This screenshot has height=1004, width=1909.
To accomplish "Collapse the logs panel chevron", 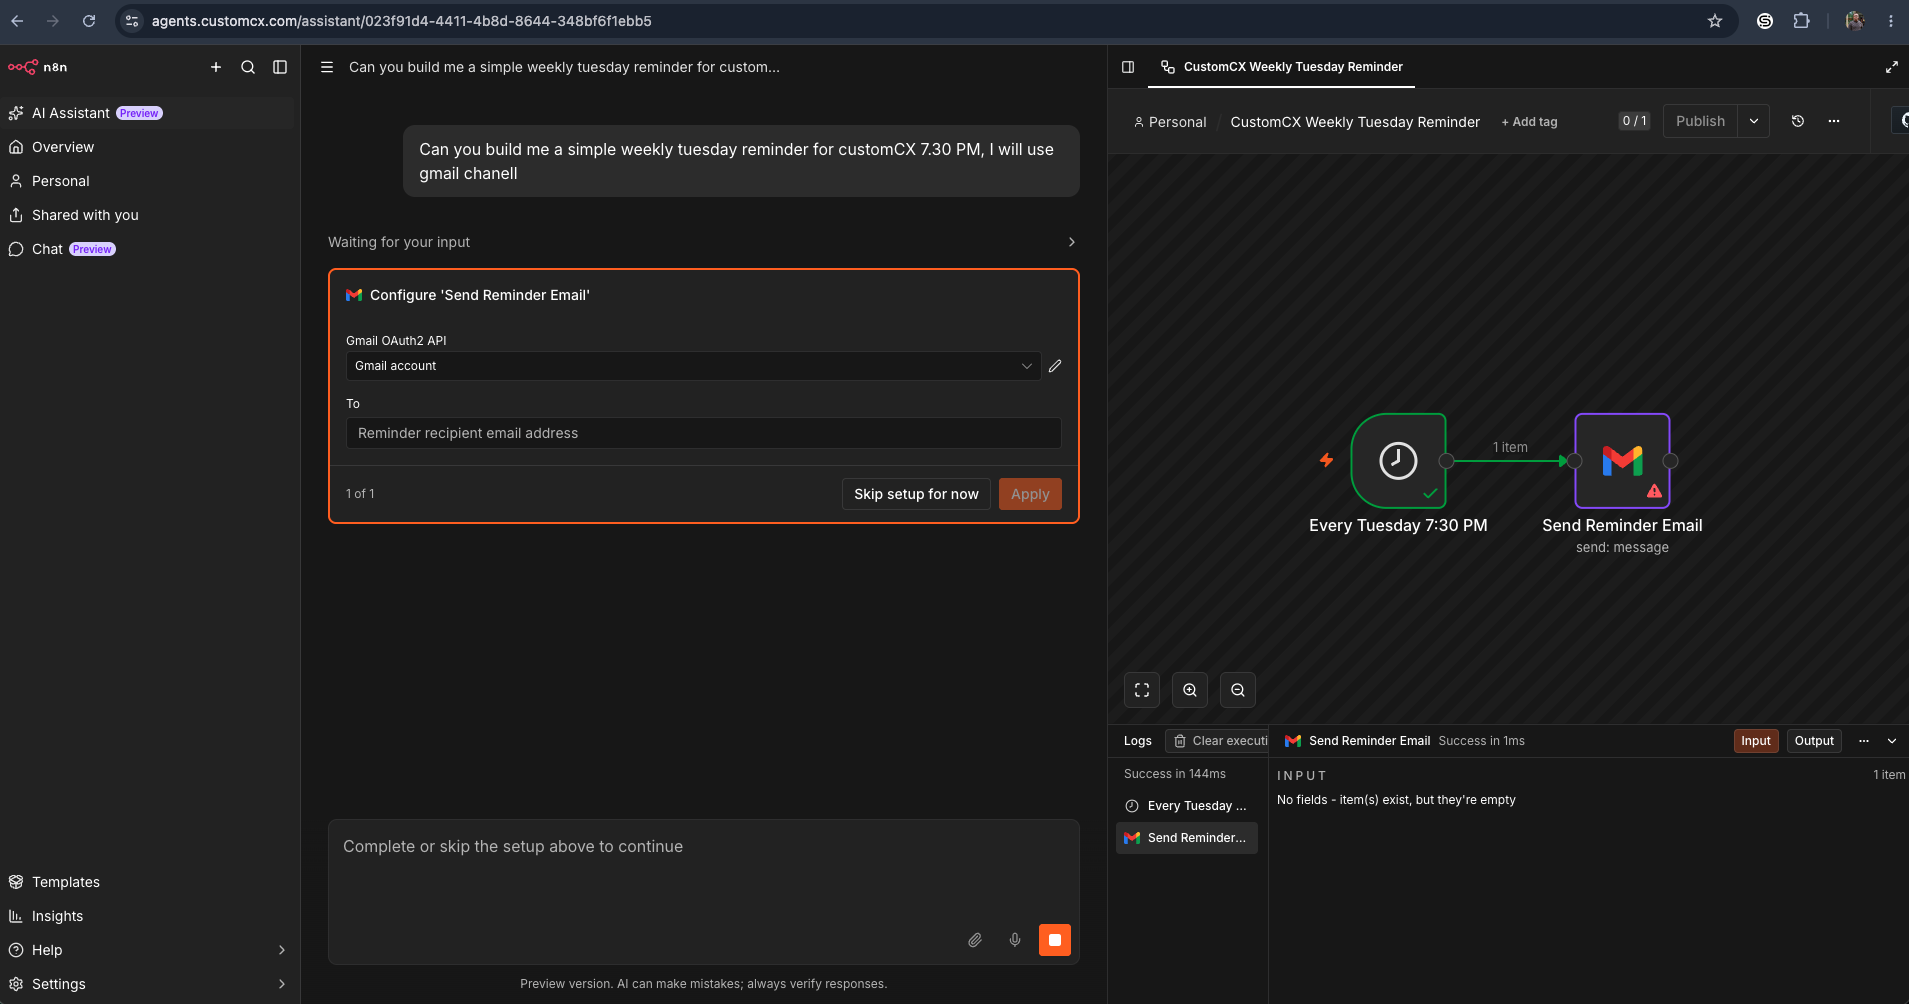I will click(x=1892, y=741).
